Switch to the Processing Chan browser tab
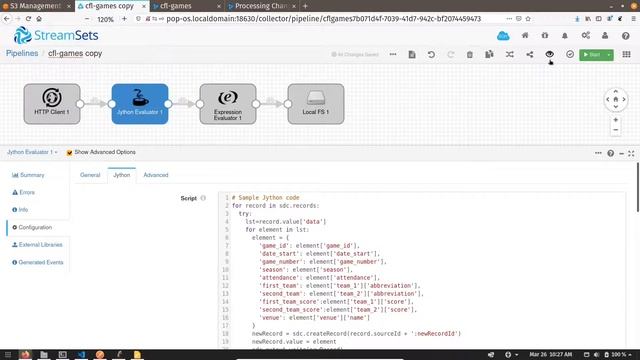The image size is (640, 360). coord(261,6)
